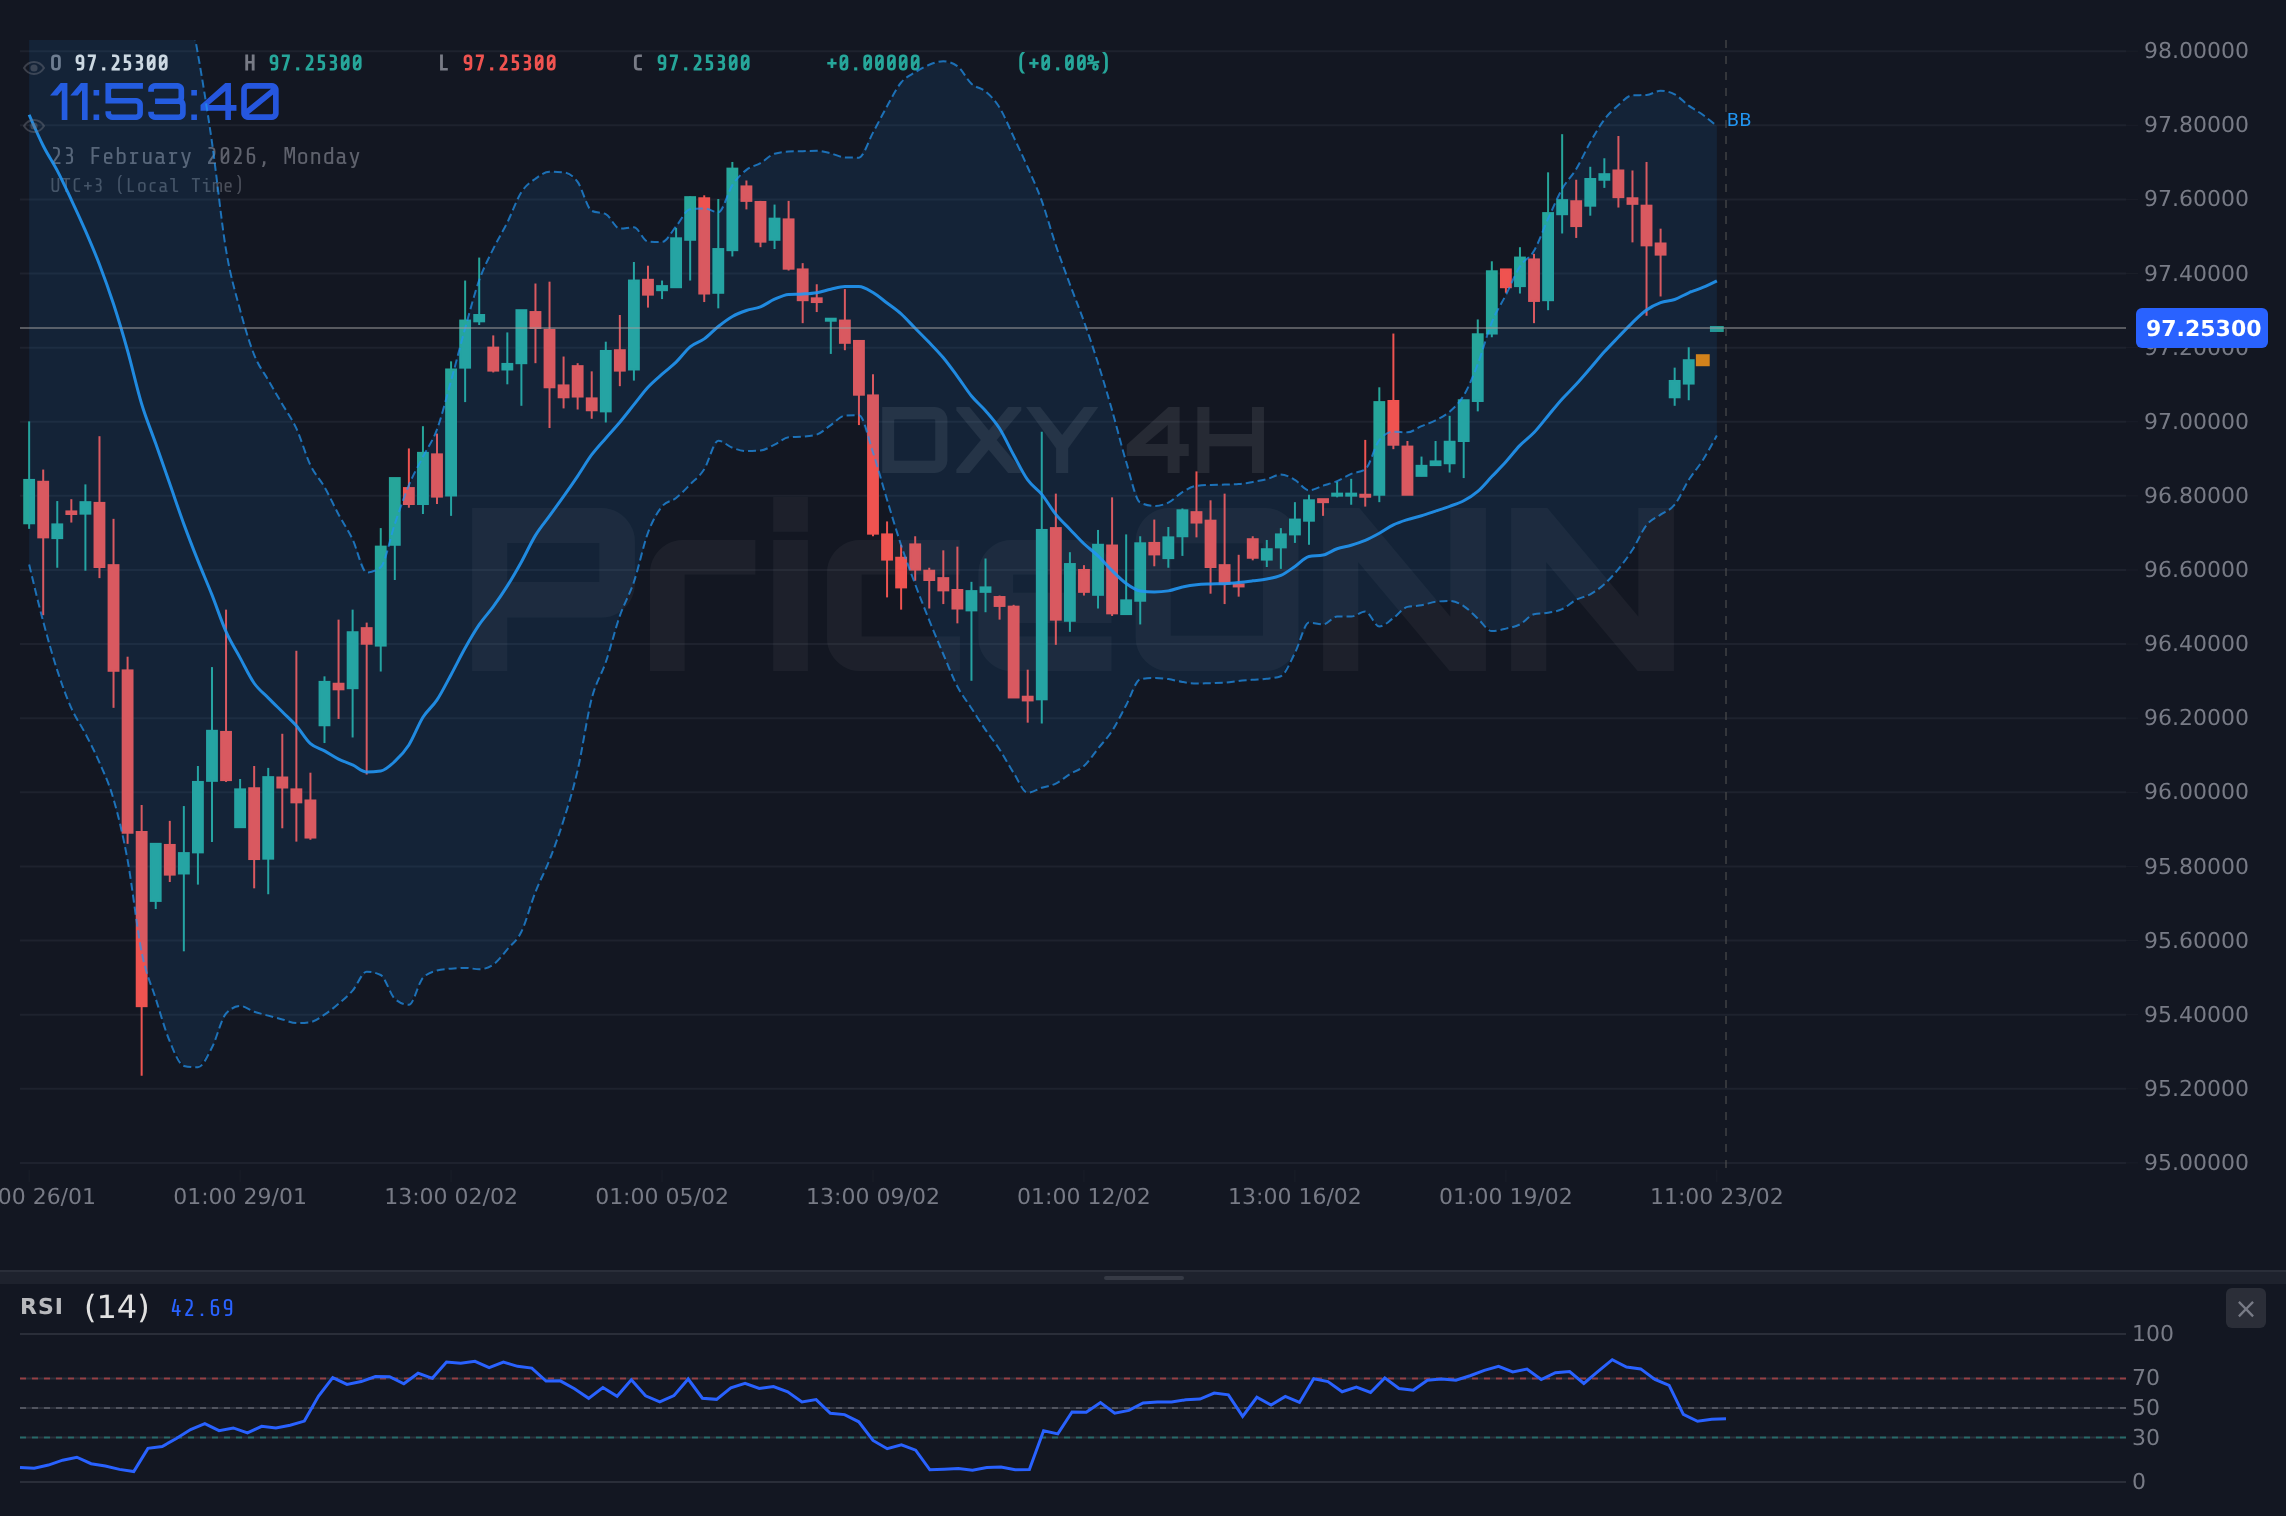Select the BB label on the chart
The image size is (2286, 1516).
click(1738, 120)
